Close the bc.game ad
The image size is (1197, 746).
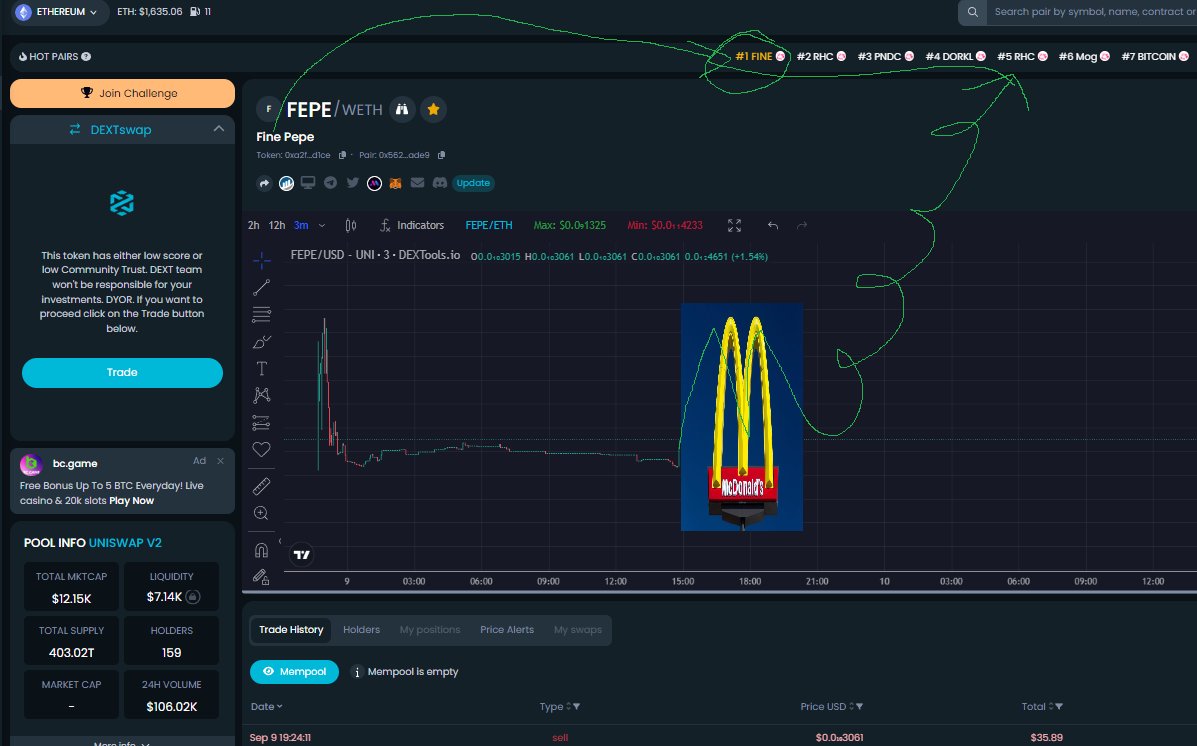(x=221, y=461)
